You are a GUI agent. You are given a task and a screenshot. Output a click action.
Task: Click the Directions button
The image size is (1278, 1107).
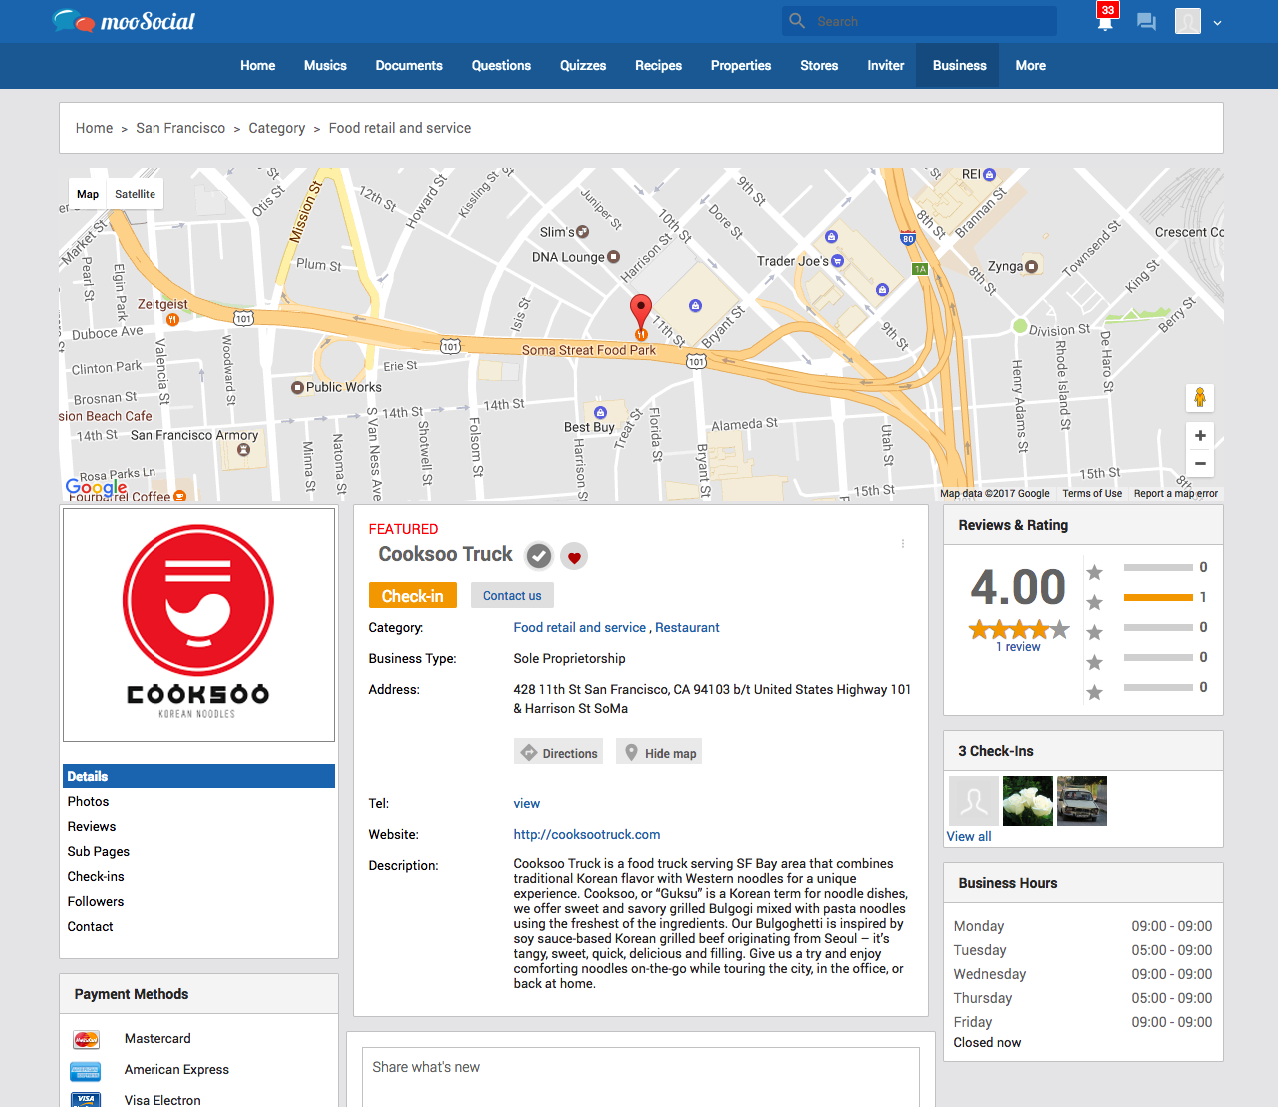click(x=559, y=752)
